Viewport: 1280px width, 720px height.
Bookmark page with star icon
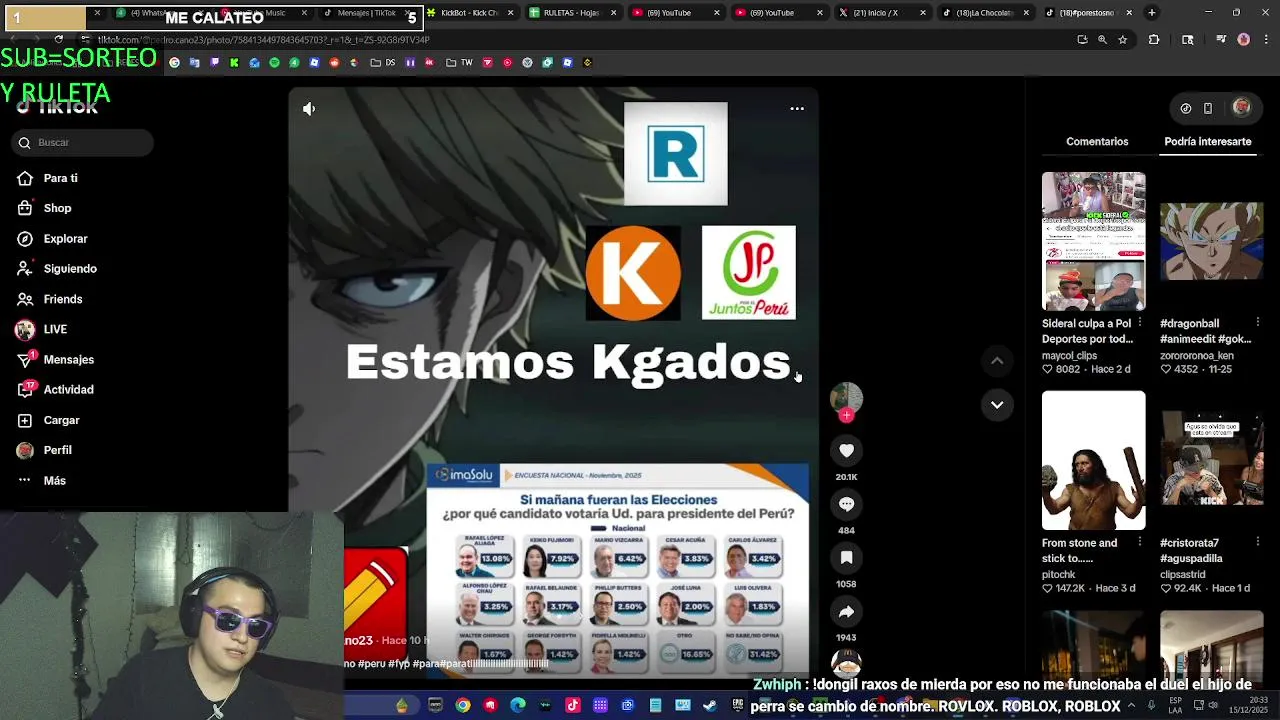click(1123, 40)
